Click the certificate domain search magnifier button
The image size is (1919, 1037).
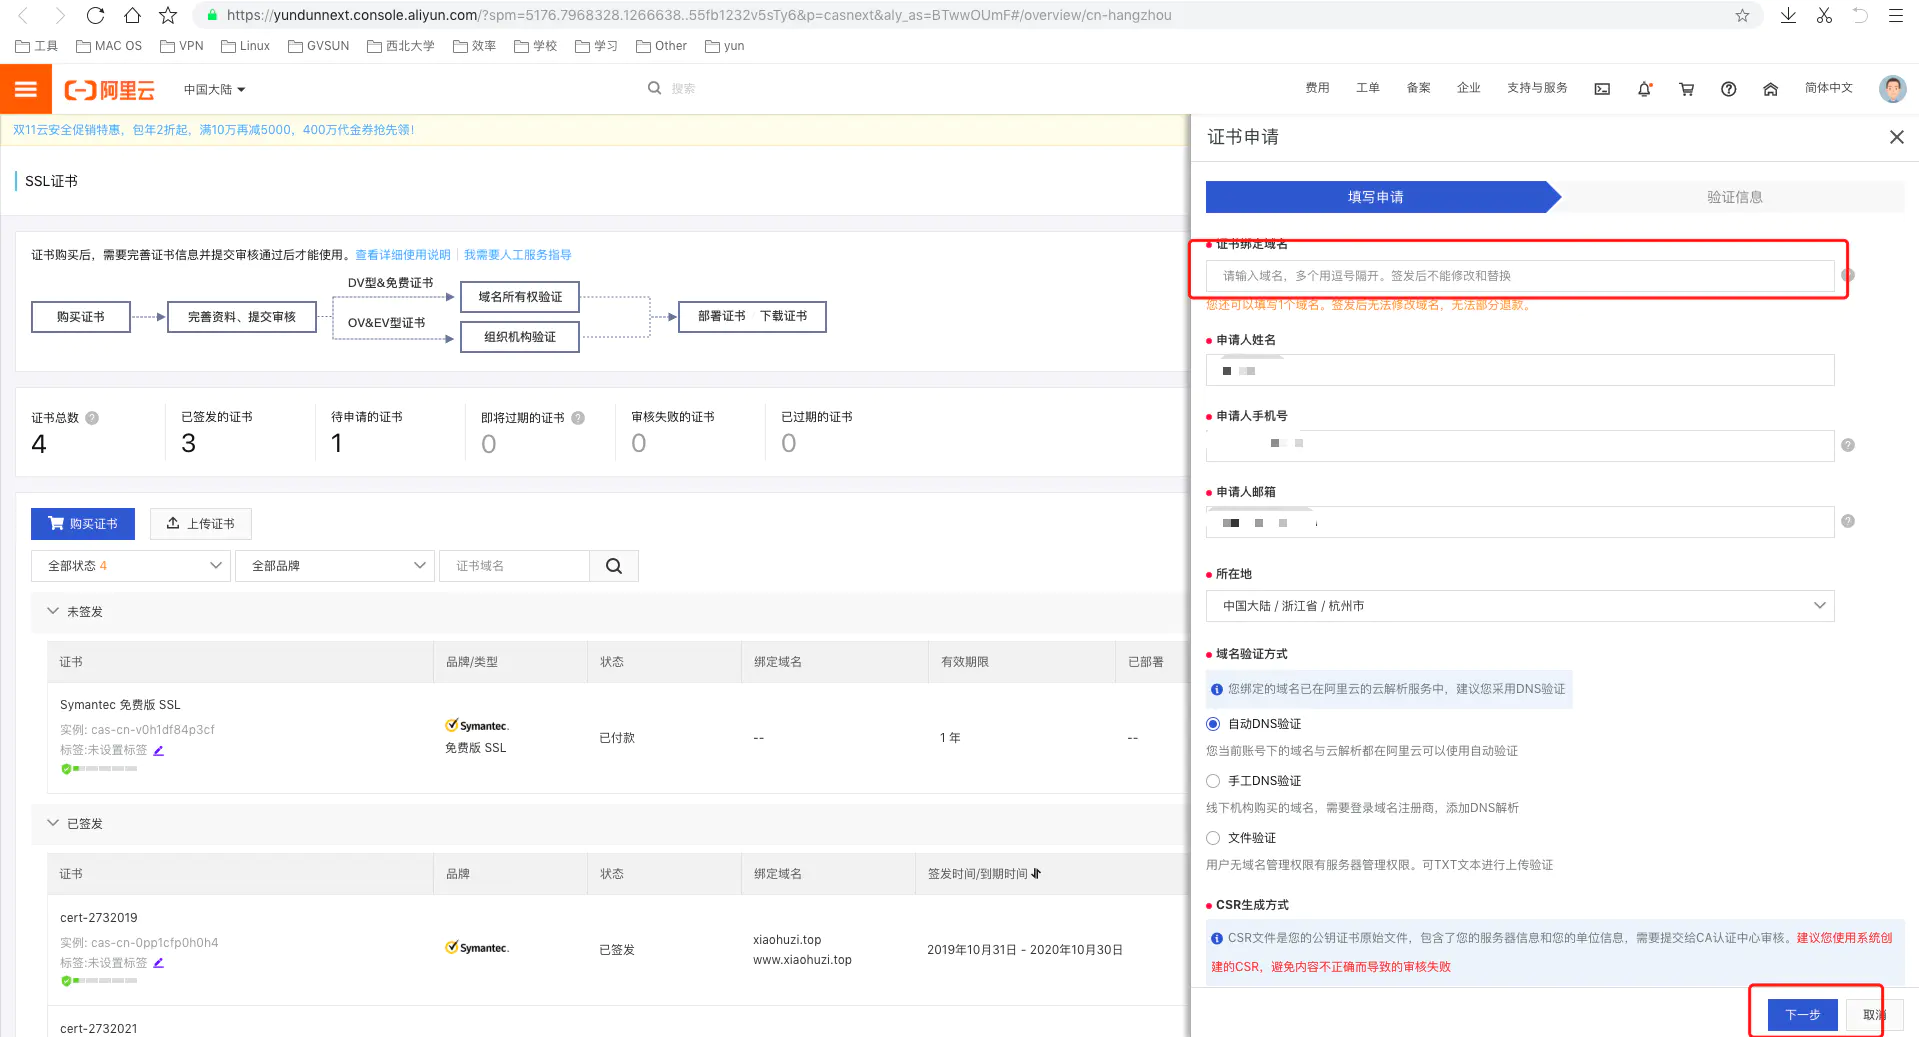coord(614,566)
